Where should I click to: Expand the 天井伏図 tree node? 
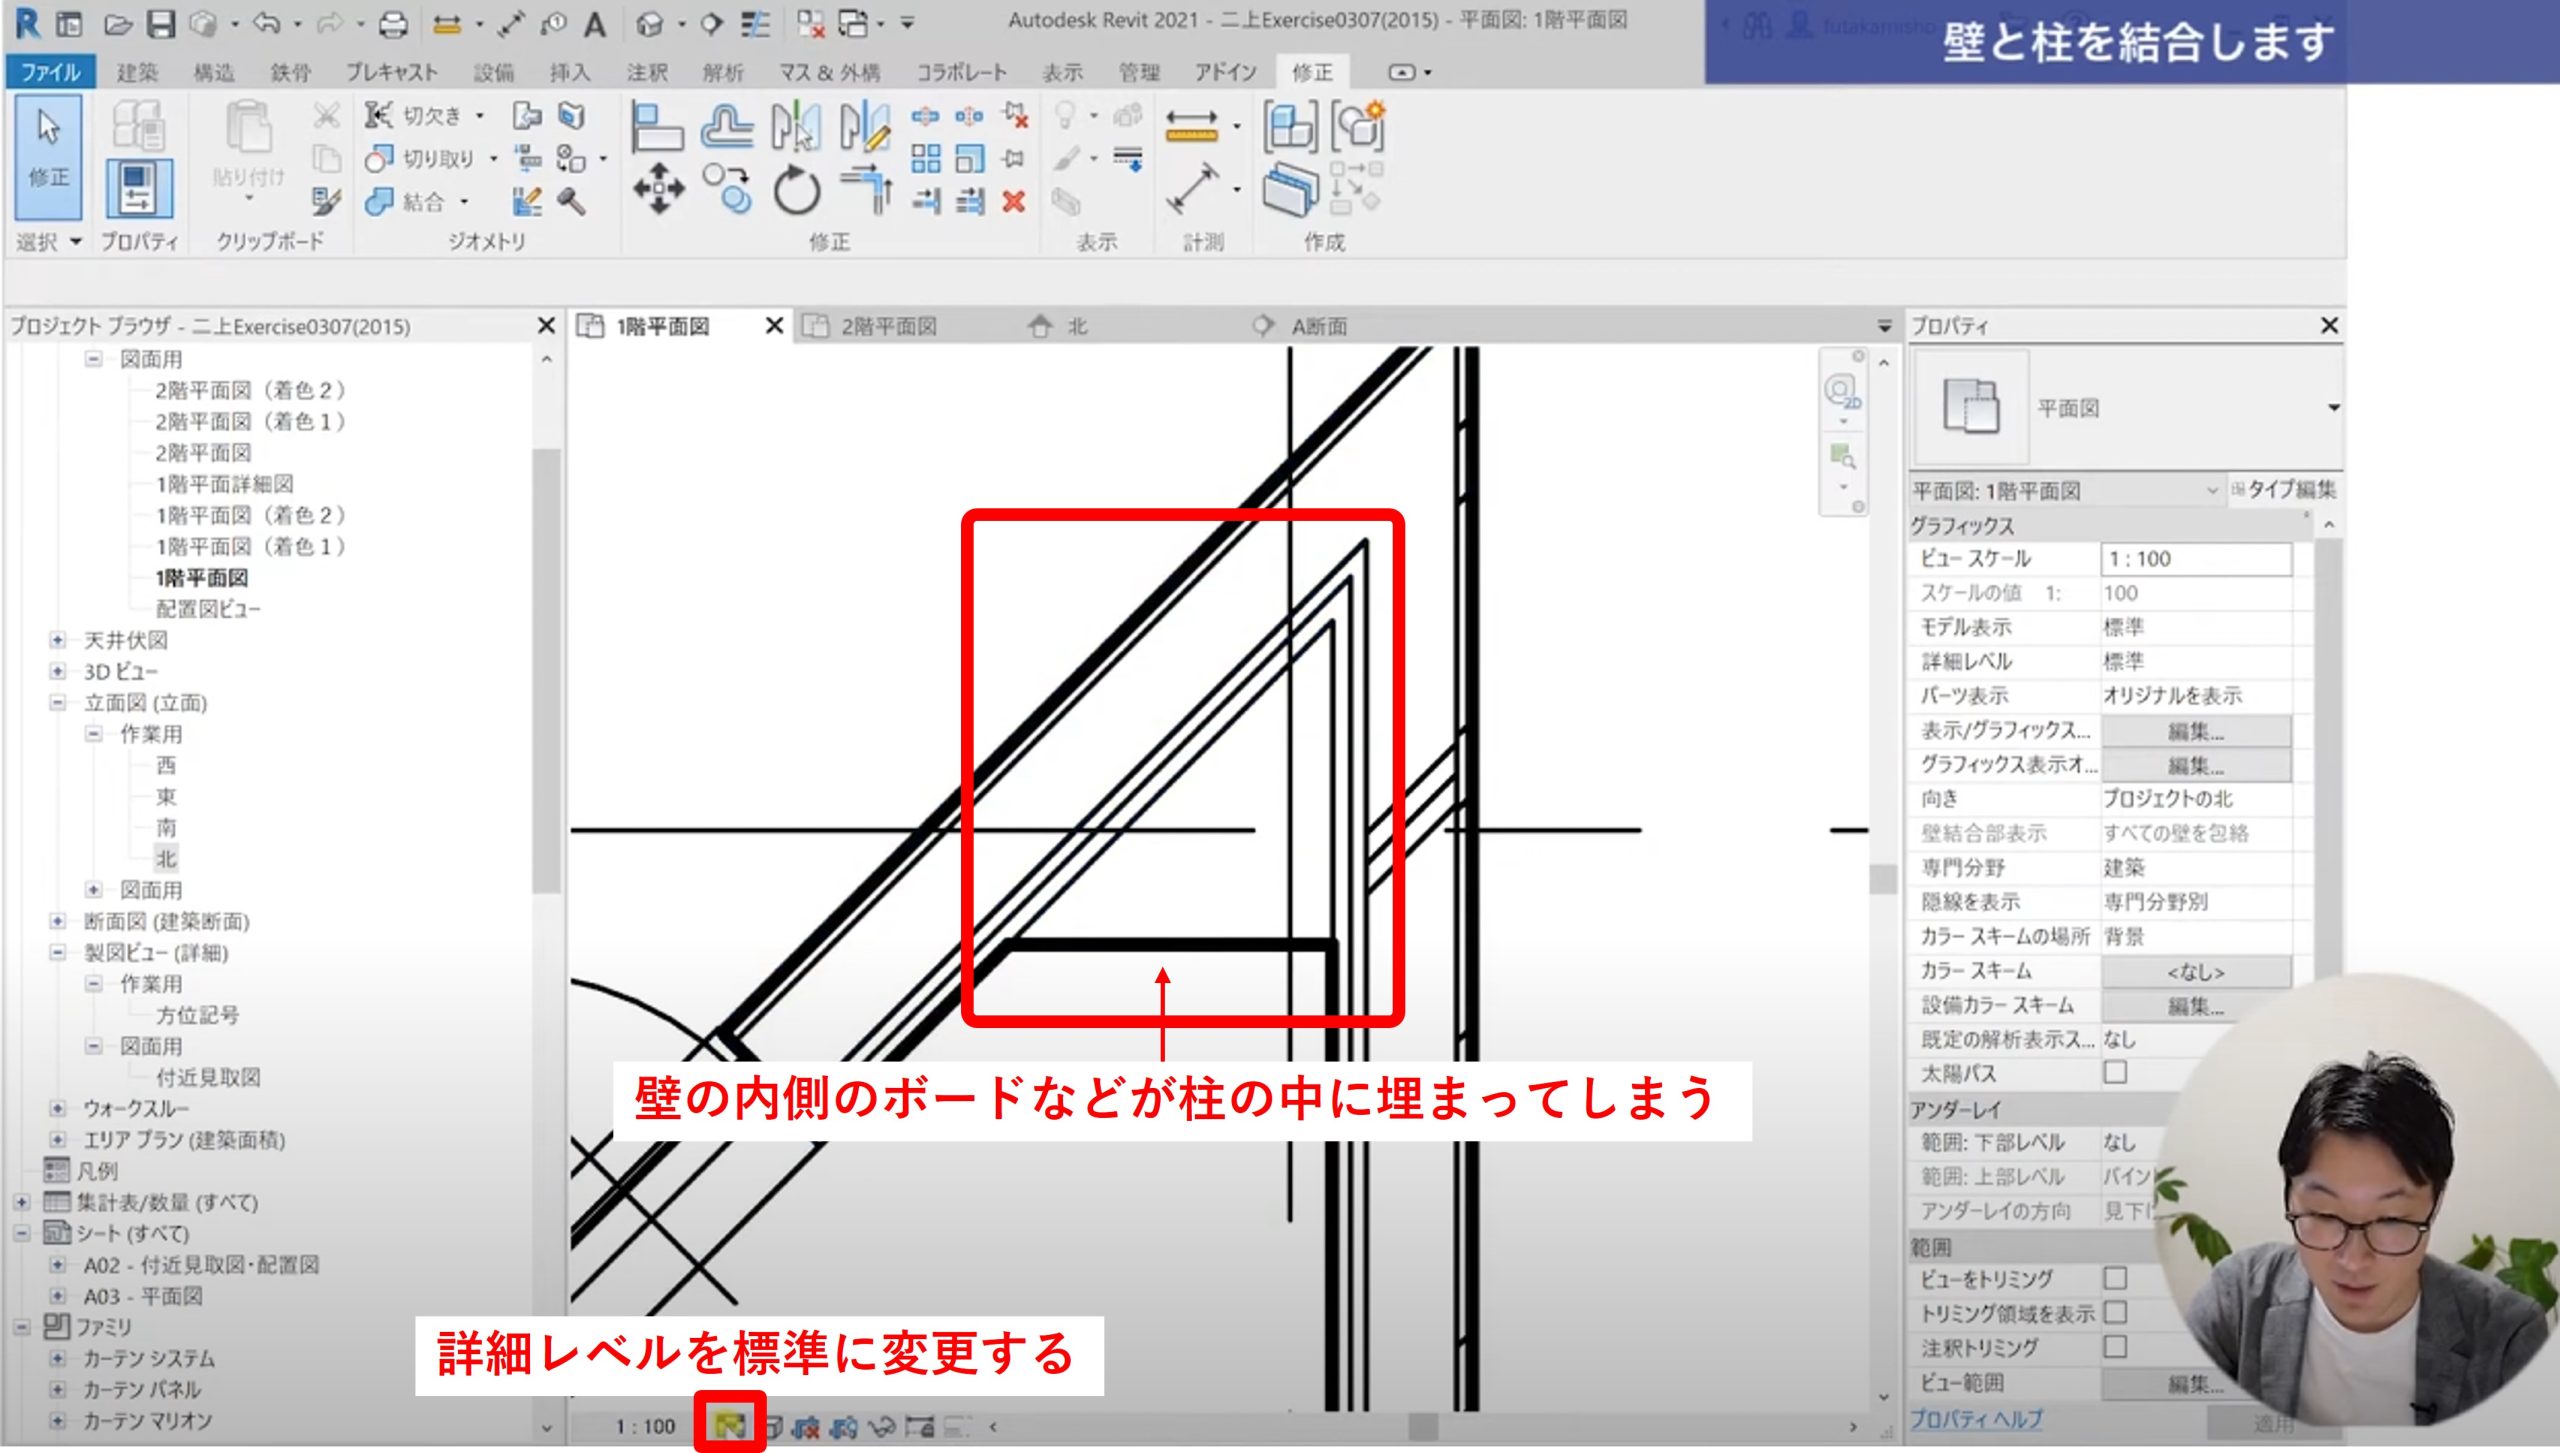tap(58, 640)
